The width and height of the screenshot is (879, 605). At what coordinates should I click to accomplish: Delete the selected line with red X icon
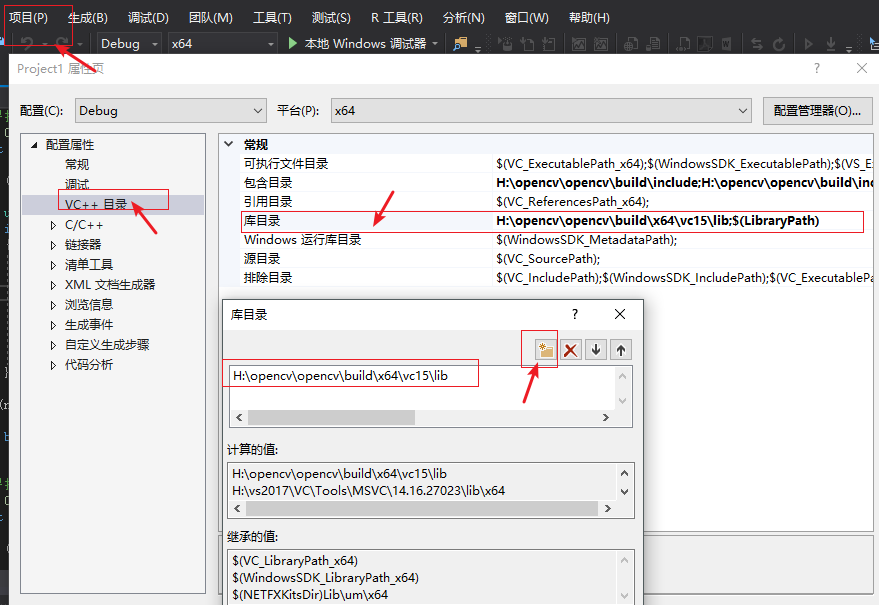pyautogui.click(x=571, y=350)
